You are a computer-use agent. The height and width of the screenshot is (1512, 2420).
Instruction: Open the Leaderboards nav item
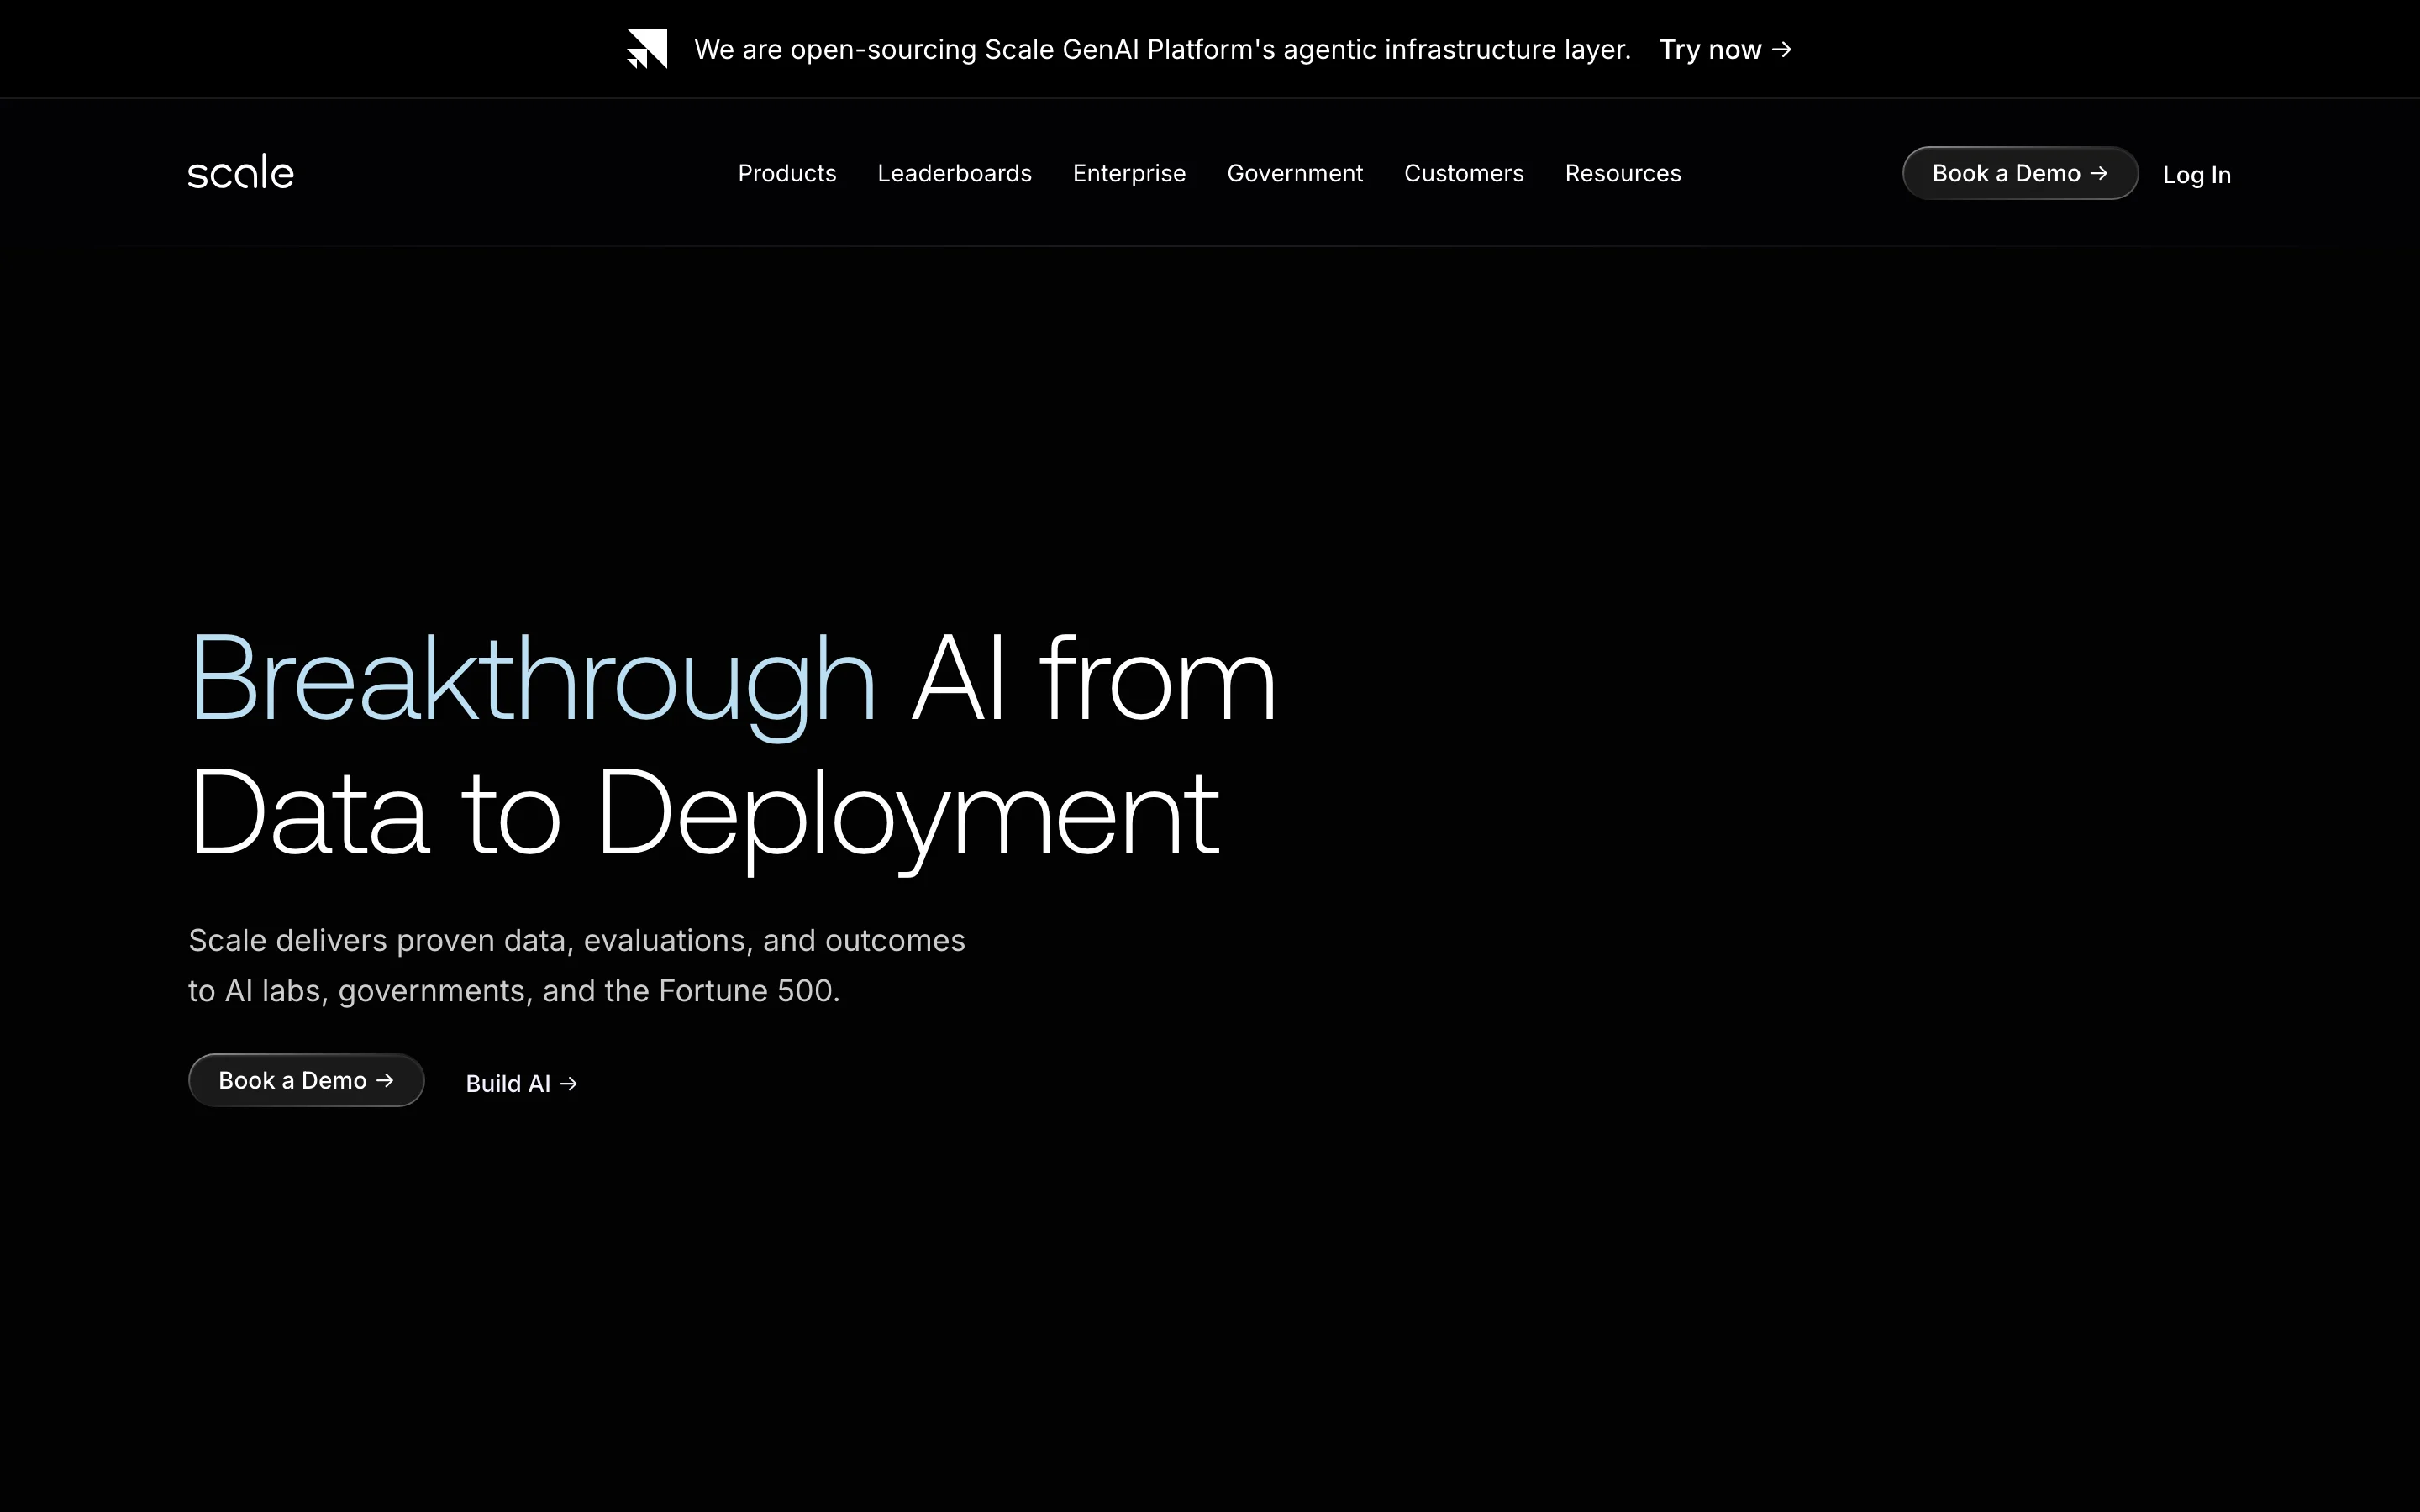pos(954,173)
